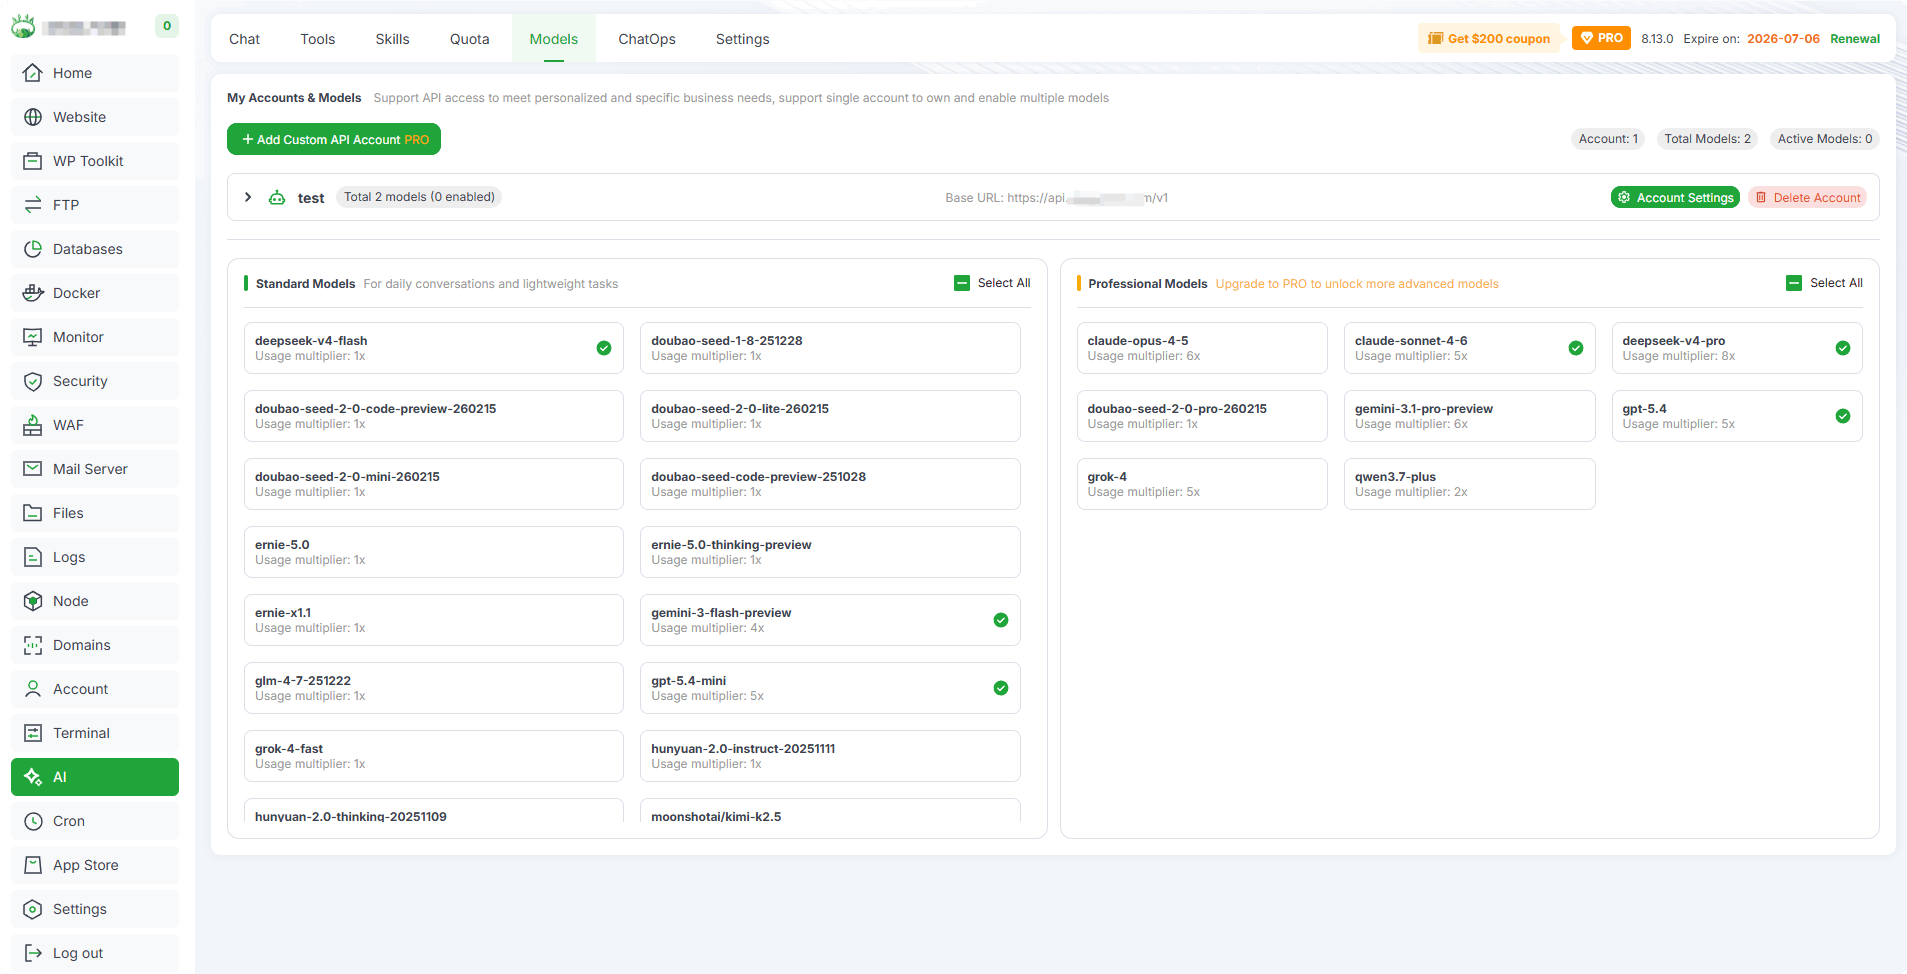Open the Account person icon

point(33,689)
